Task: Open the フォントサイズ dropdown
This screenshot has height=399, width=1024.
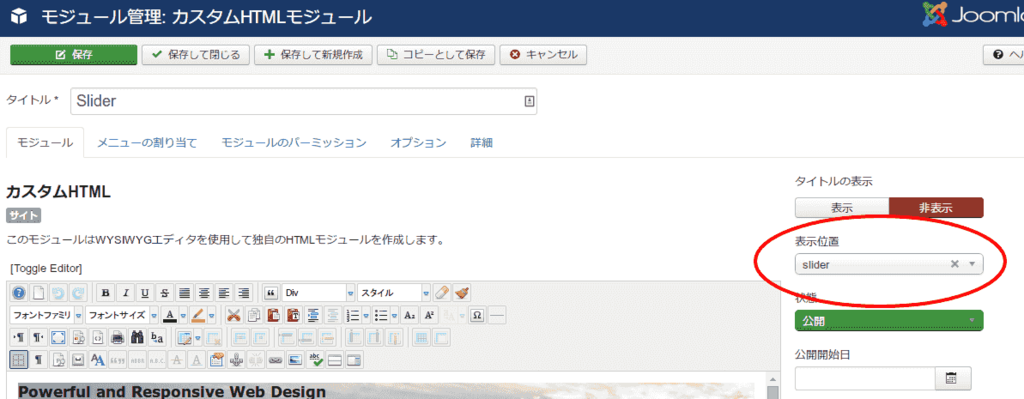Action: tap(121, 315)
